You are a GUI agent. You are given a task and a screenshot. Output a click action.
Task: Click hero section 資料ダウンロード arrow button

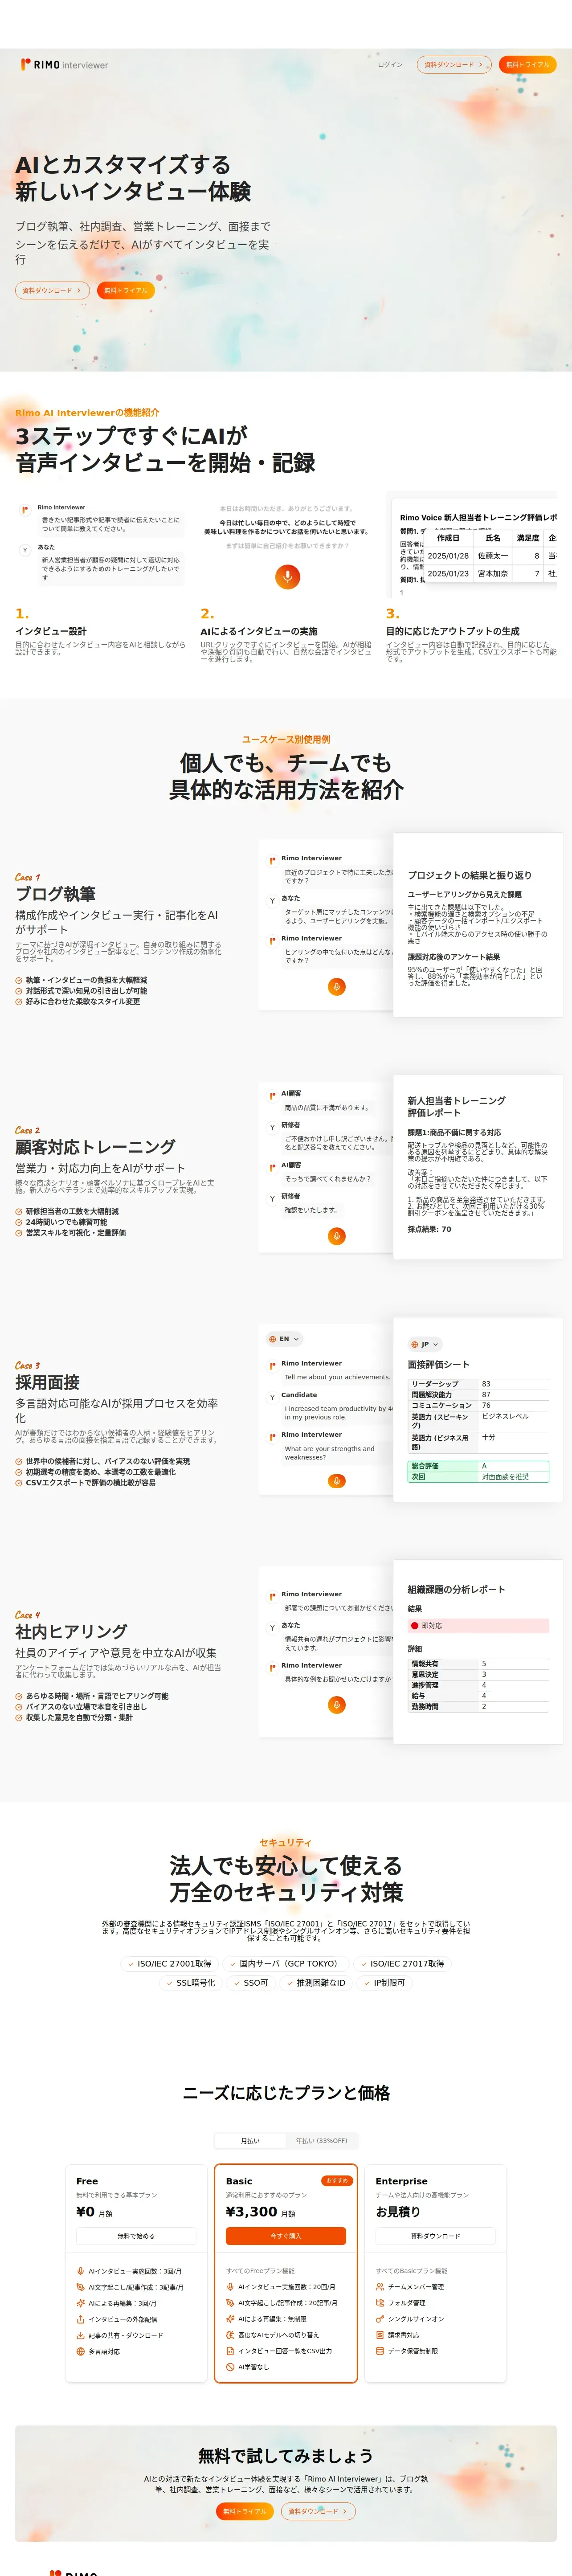pyautogui.click(x=52, y=291)
